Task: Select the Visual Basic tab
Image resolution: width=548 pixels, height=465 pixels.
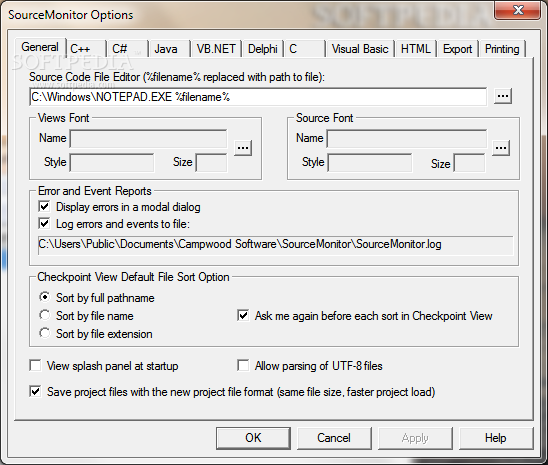Action: [x=360, y=49]
